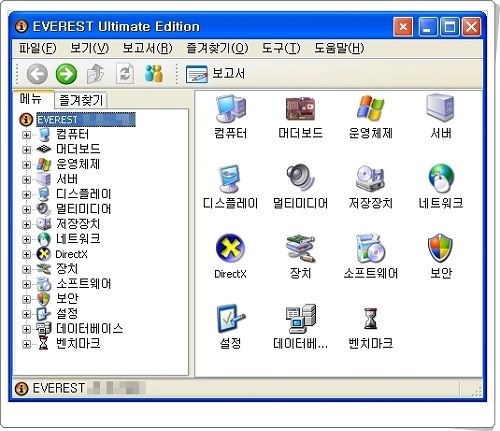Click the EVEREST status bar info icon
This screenshot has height=431, width=500.
coord(21,388)
